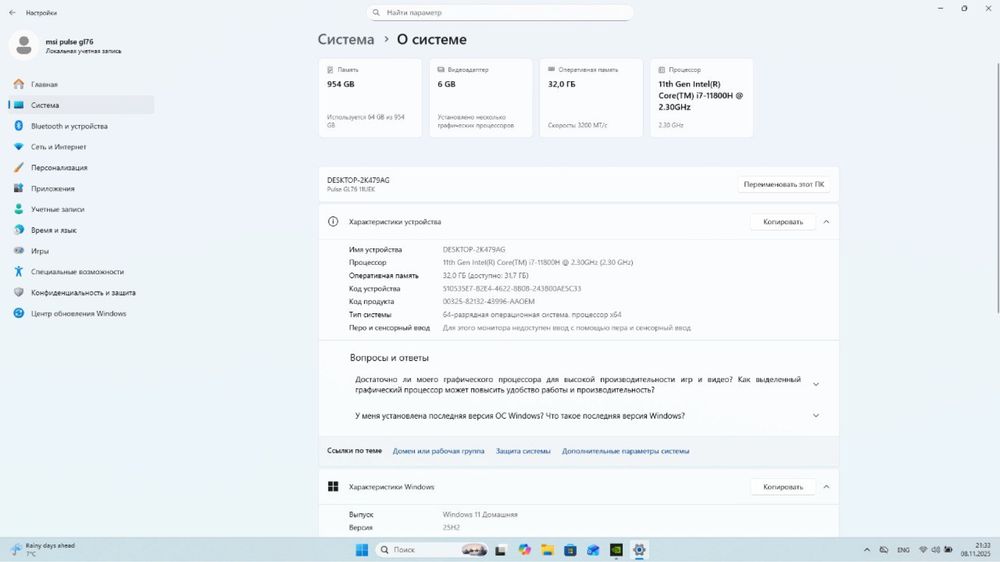
Task: Open the Домен или рабочая группа link
Action: click(438, 451)
